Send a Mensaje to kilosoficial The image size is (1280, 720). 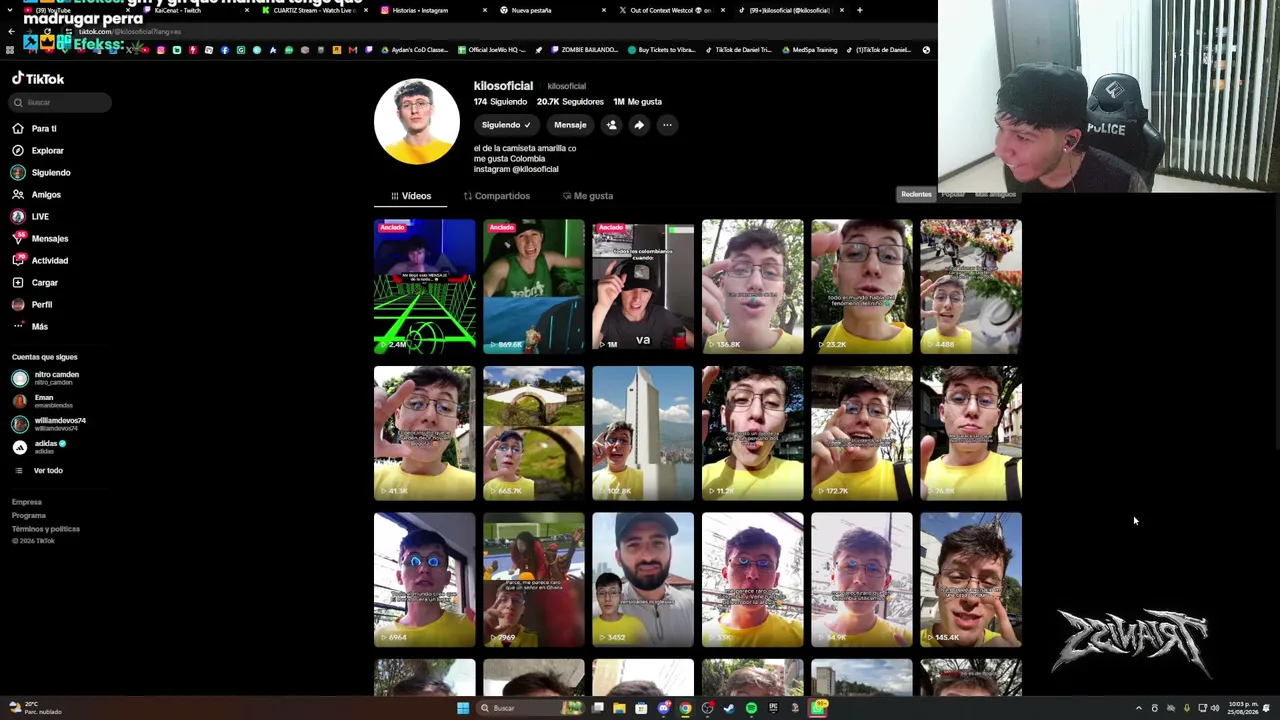[570, 125]
